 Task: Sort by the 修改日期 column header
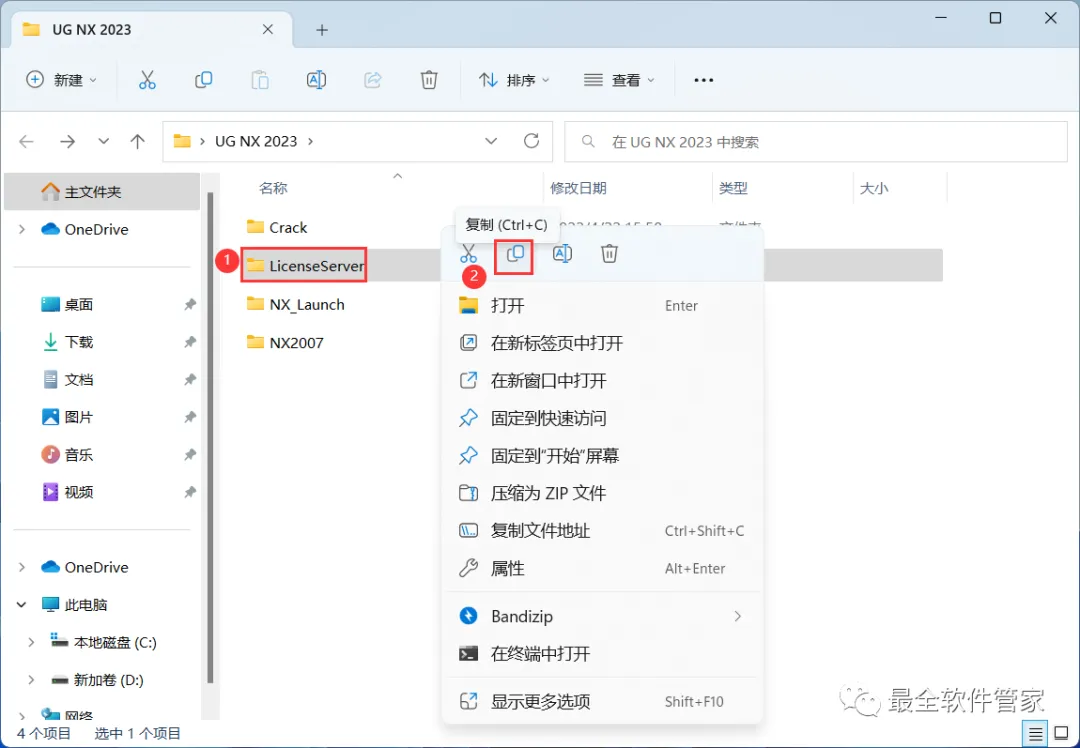pos(578,188)
